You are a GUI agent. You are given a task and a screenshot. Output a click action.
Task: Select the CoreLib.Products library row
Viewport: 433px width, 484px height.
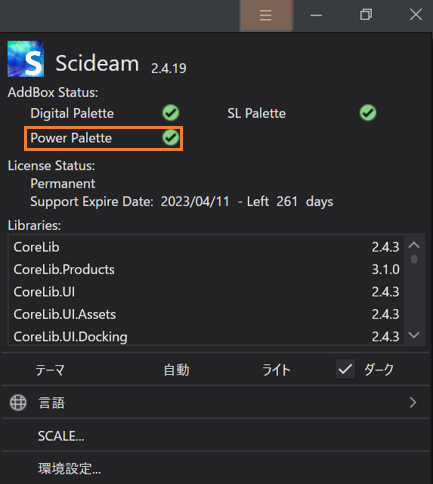(x=206, y=269)
